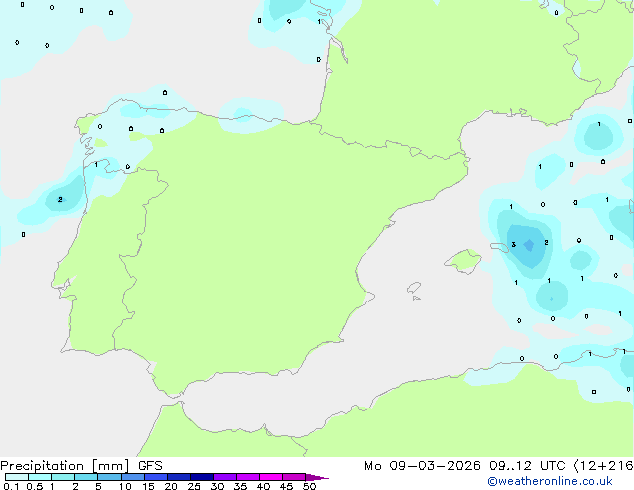Click the 40–45 mm magenta legend swatch
The image size is (634, 490).
pos(271,477)
